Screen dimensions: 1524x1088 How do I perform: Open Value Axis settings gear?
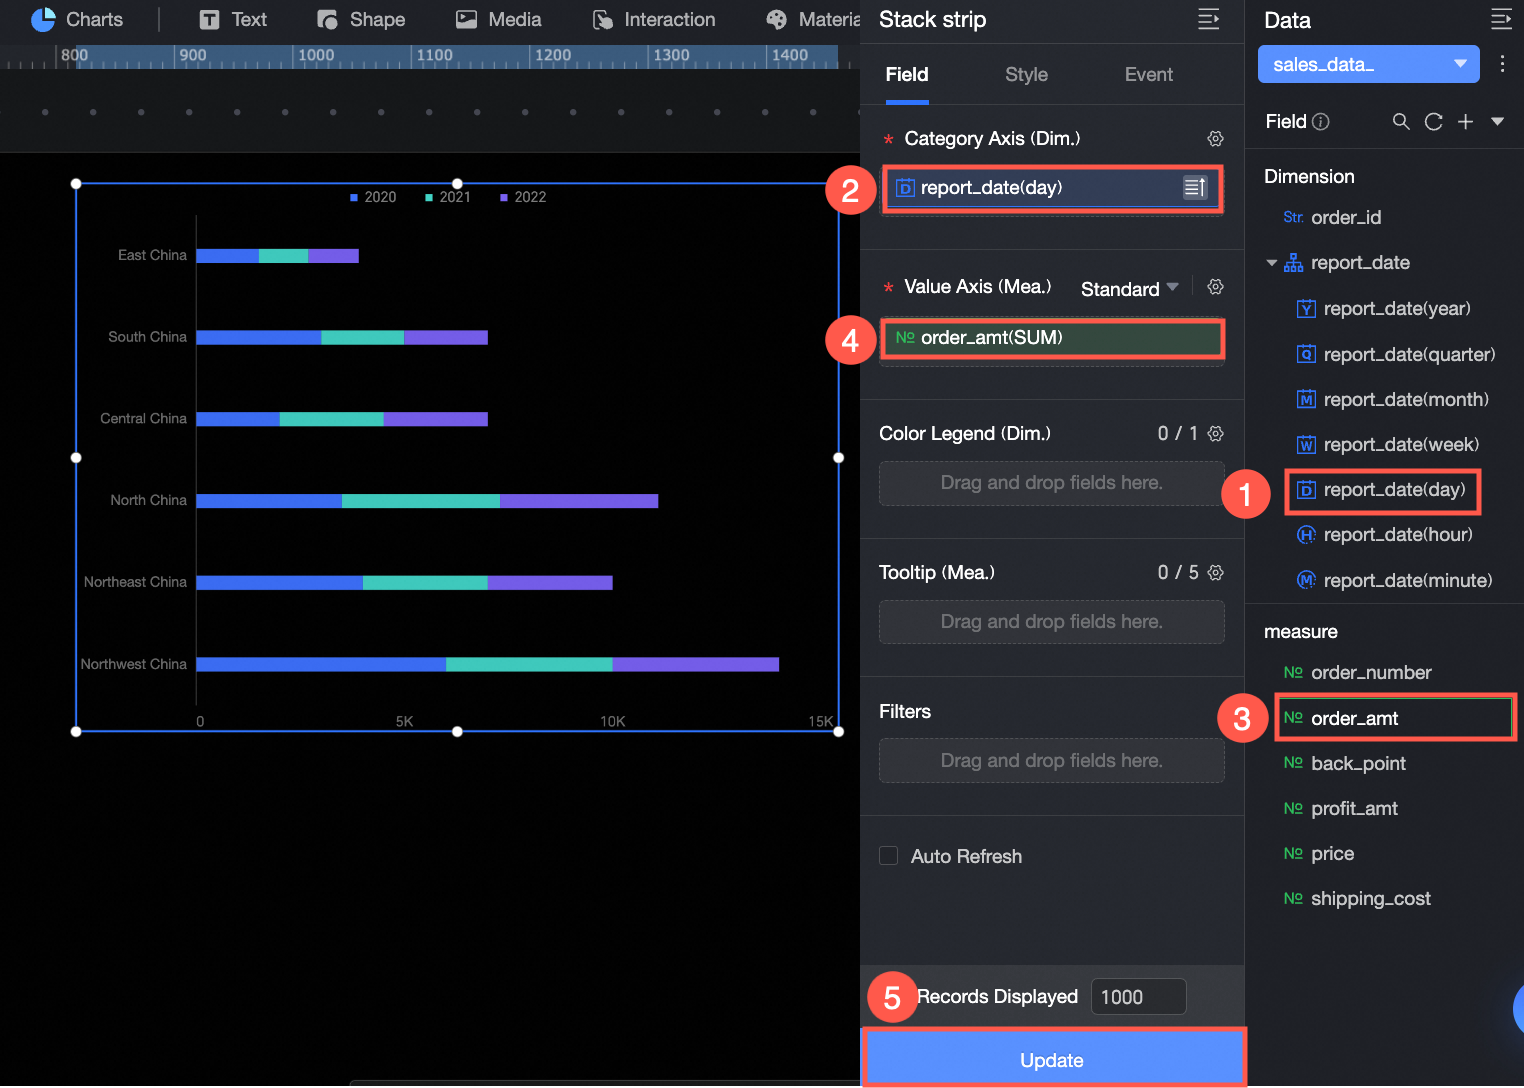point(1215,287)
